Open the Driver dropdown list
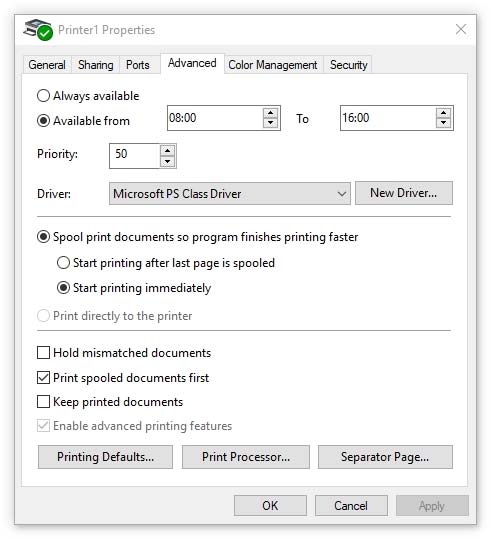Screen dimensions: 491x539 pyautogui.click(x=230, y=194)
